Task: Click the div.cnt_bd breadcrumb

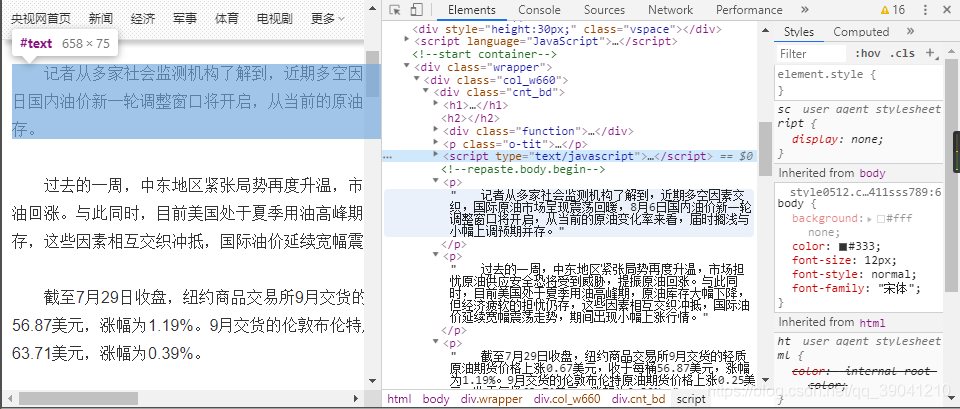Action: coord(639,399)
